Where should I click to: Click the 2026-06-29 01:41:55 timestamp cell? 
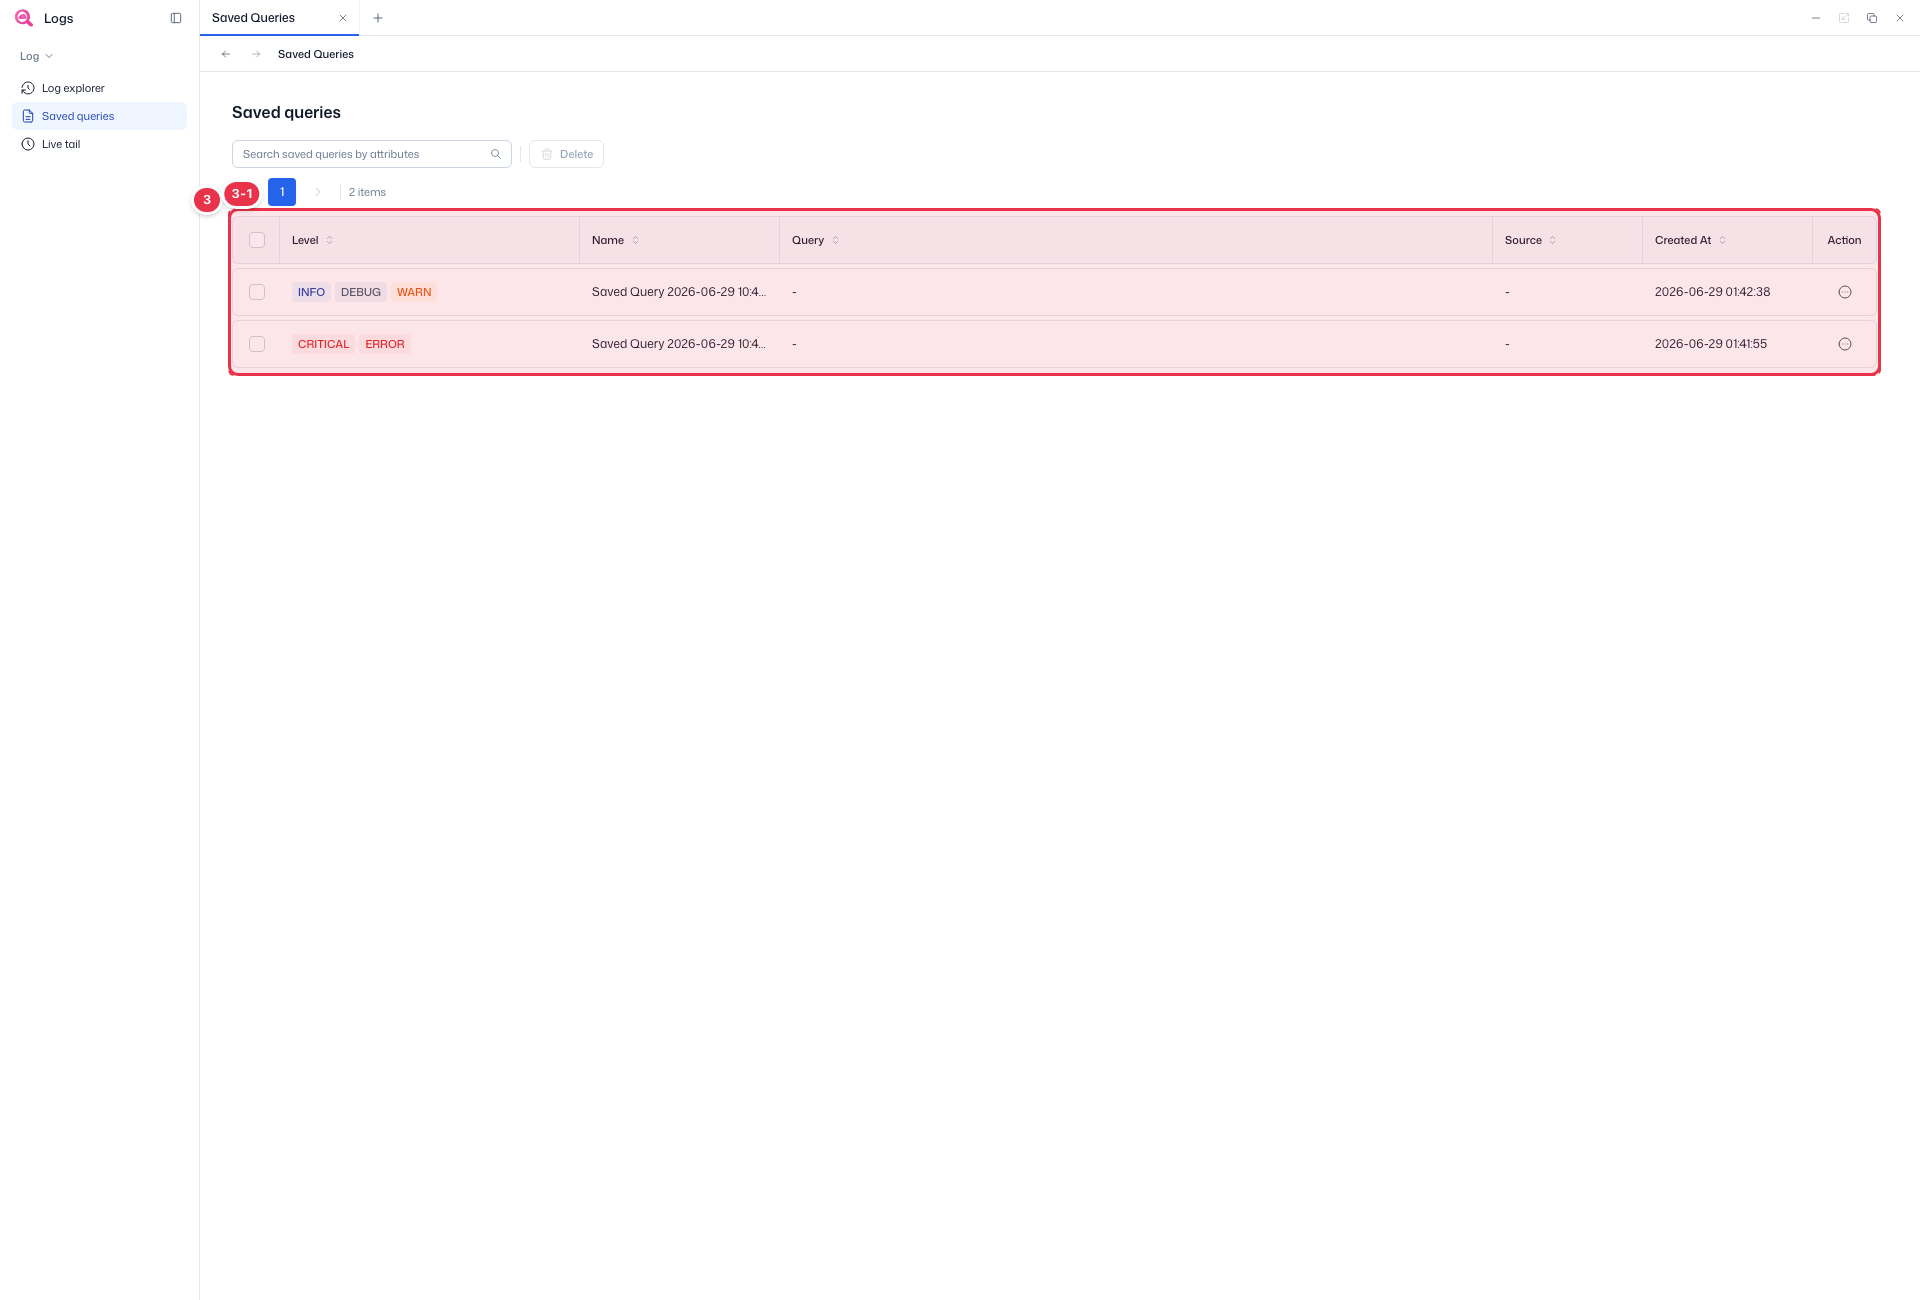1711,344
